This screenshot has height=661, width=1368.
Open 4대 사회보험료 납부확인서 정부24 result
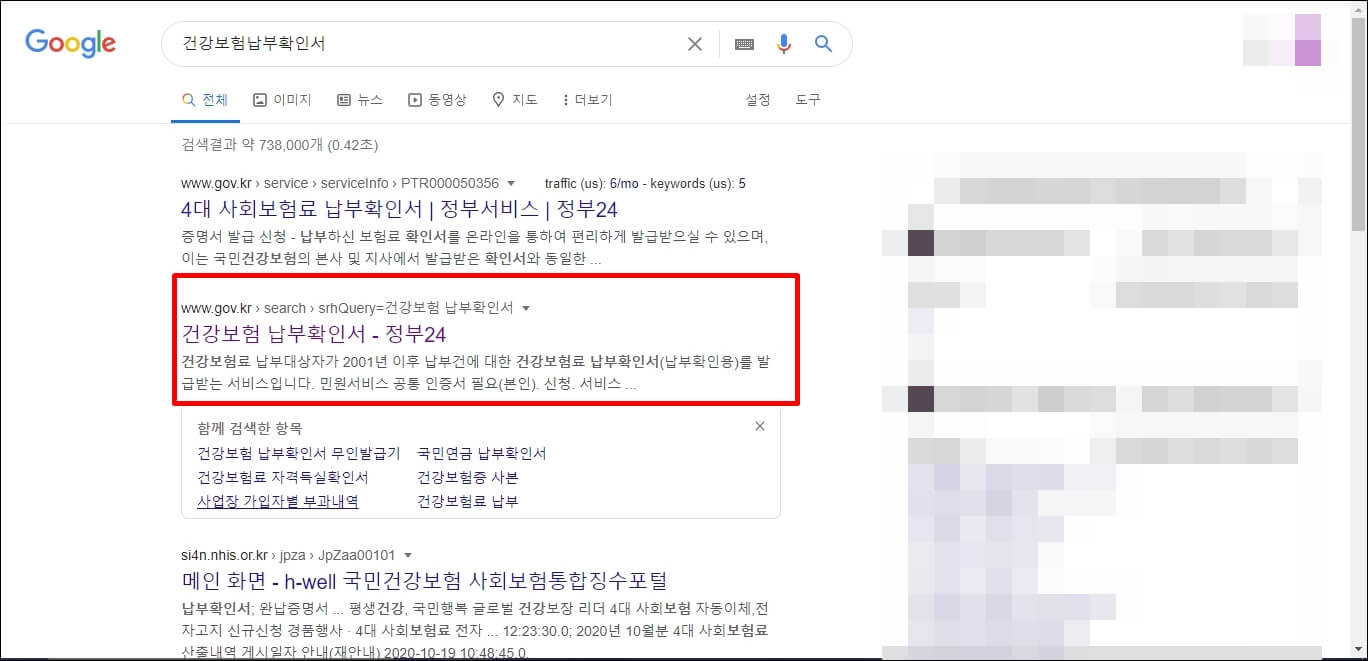pos(399,209)
